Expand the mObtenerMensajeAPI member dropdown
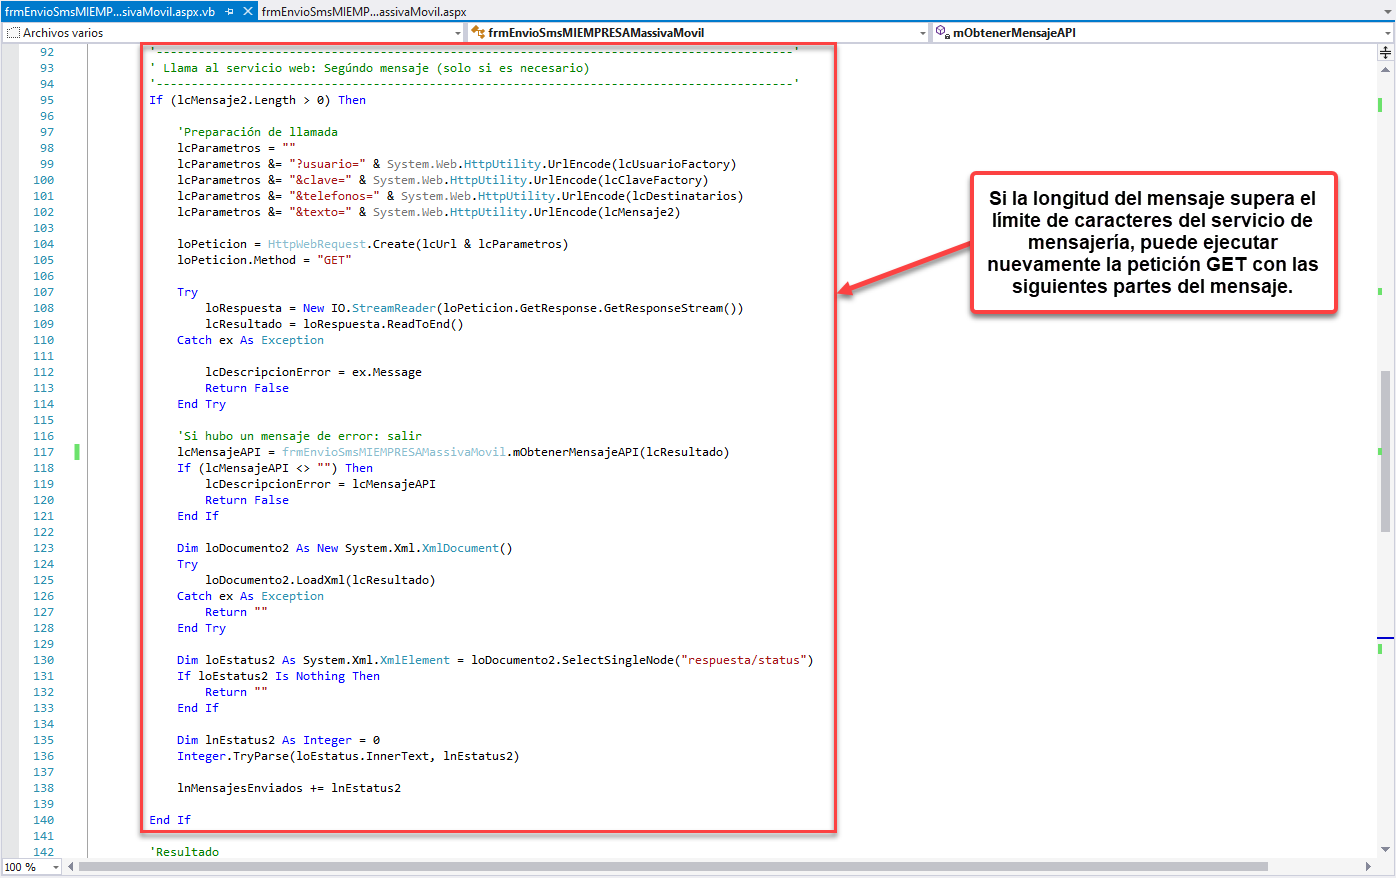This screenshot has height=878, width=1396. (1387, 33)
